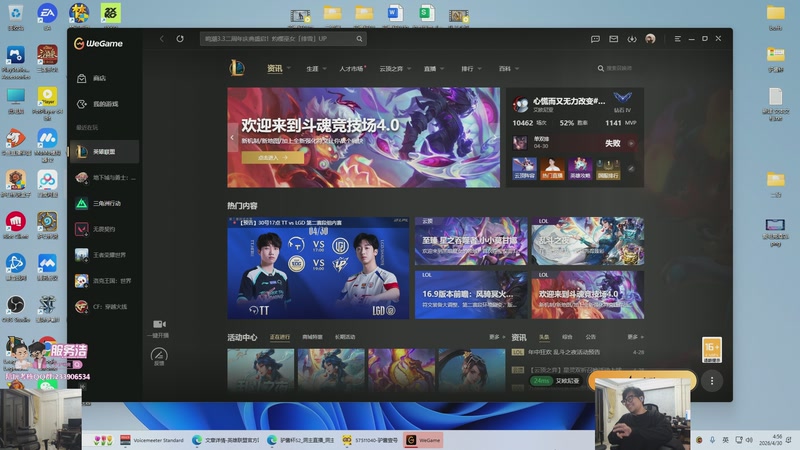
Task: Click the refresh page icon in WeGame
Action: [x=180, y=39]
